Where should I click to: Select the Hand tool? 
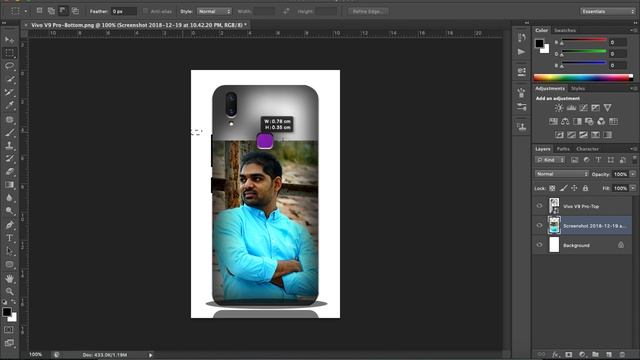[9, 278]
